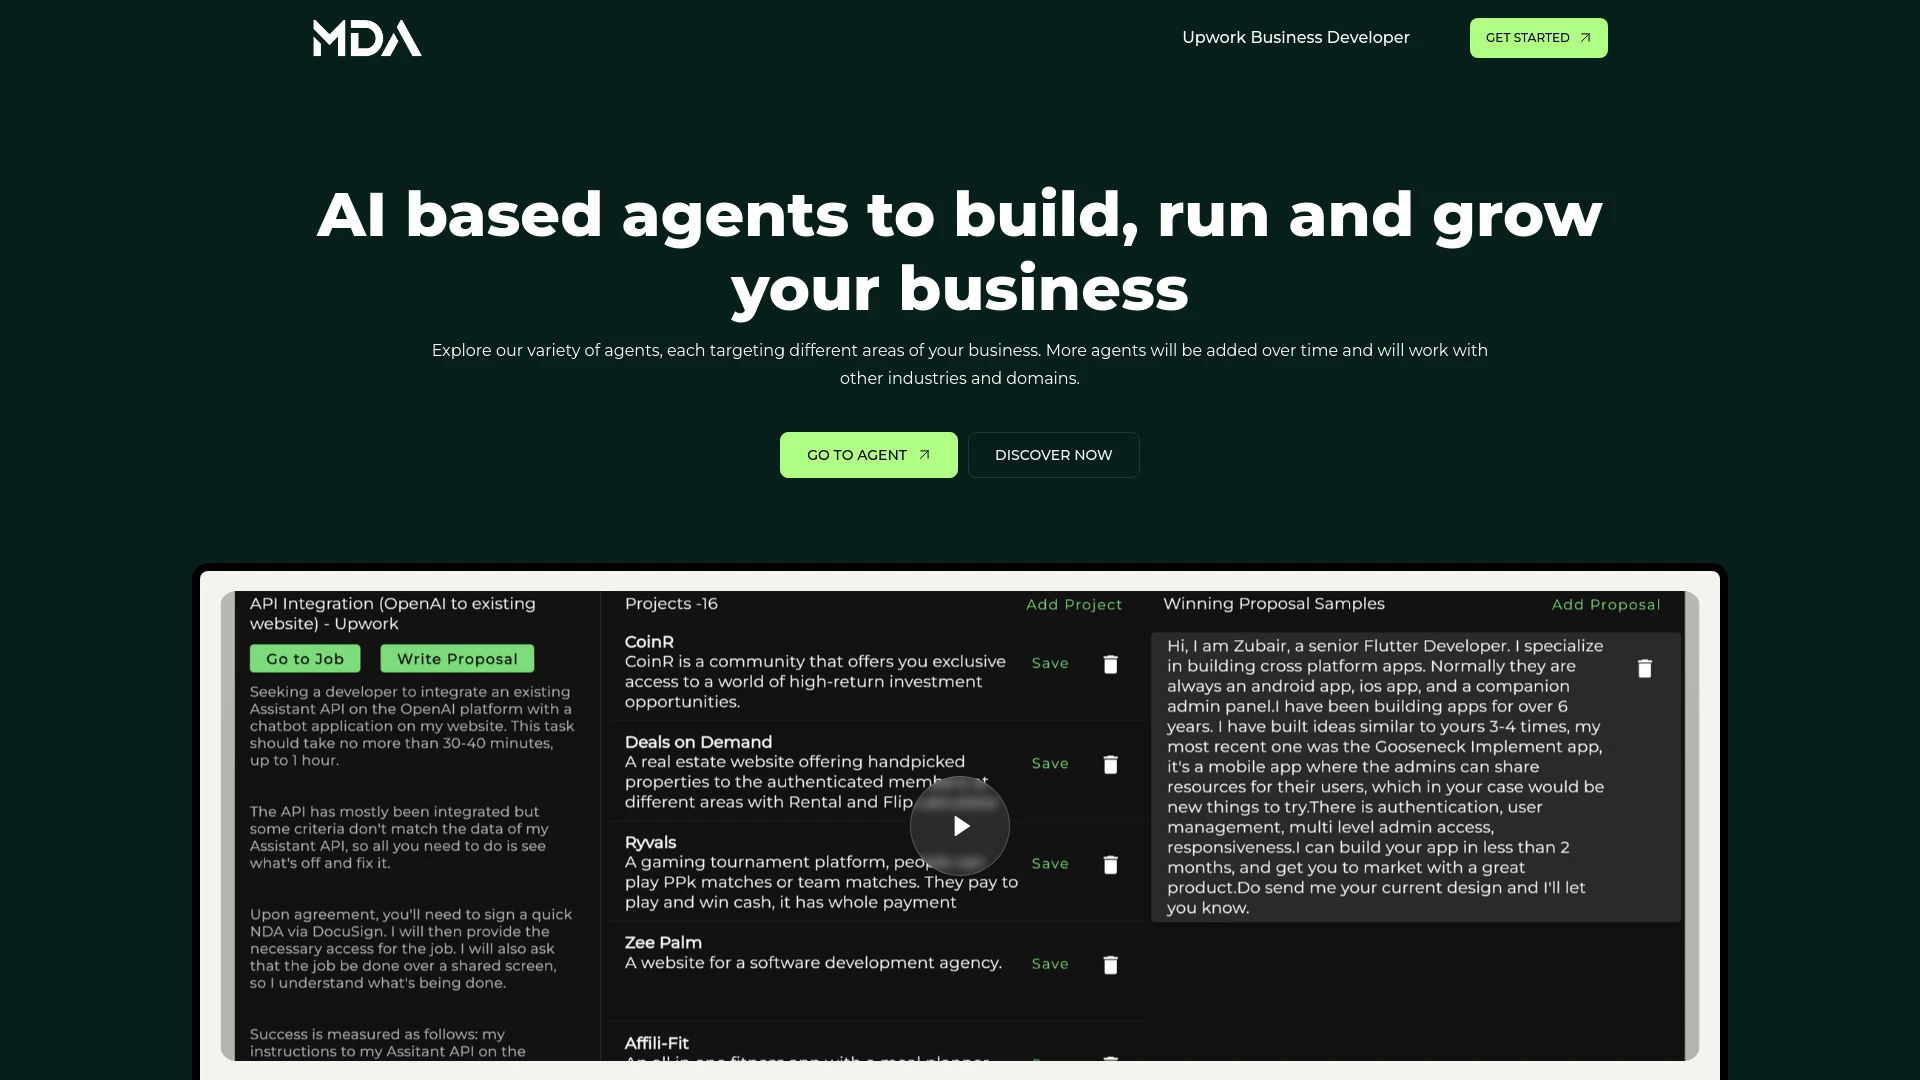Click the delete icon next to Deals on Demand
The image size is (1920, 1080).
(x=1110, y=764)
